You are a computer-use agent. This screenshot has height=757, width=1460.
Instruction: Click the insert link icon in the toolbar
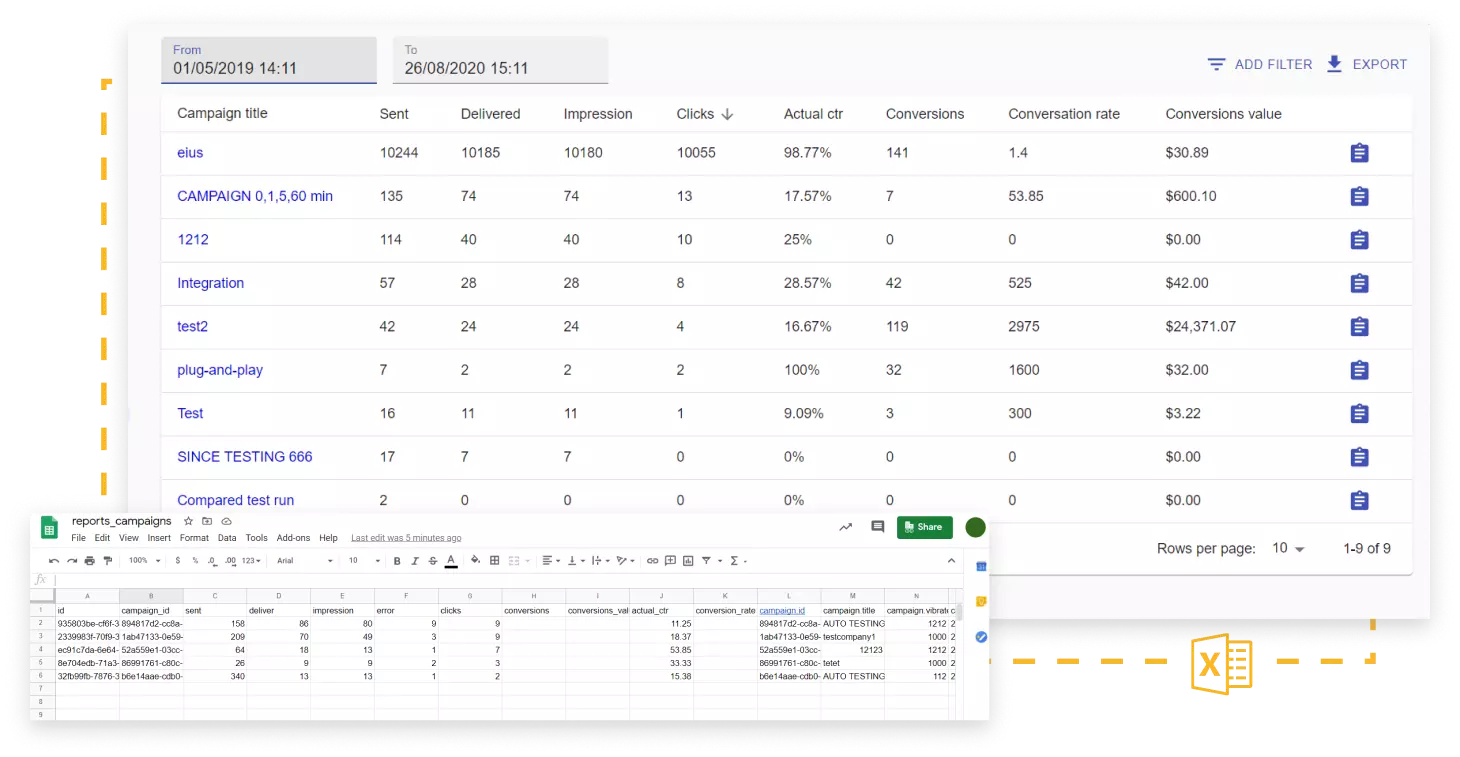653,561
